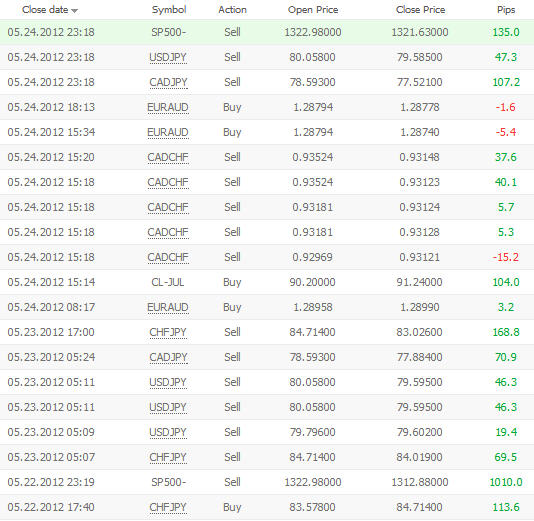Select pips value 135.0

tap(506, 32)
